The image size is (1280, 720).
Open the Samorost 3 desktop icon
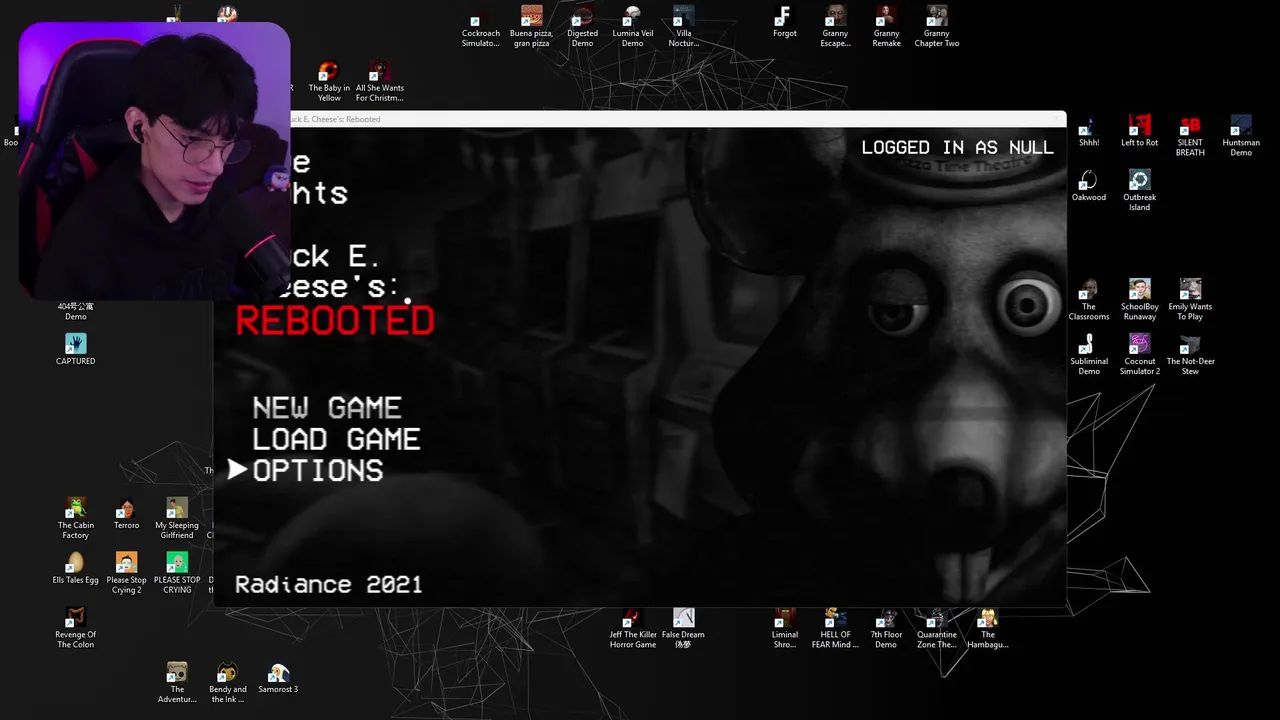coord(278,678)
